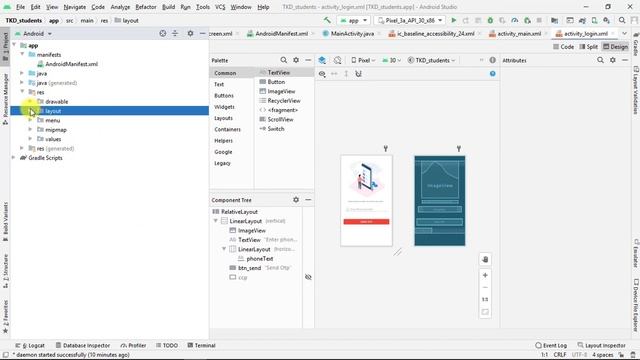Zoom in with the plus button
The image size is (640, 360).
tap(485, 276)
